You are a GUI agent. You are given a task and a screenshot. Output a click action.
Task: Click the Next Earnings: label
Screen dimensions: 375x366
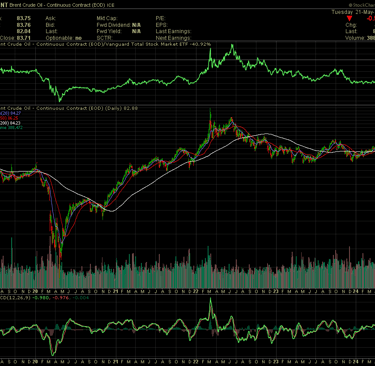point(173,38)
